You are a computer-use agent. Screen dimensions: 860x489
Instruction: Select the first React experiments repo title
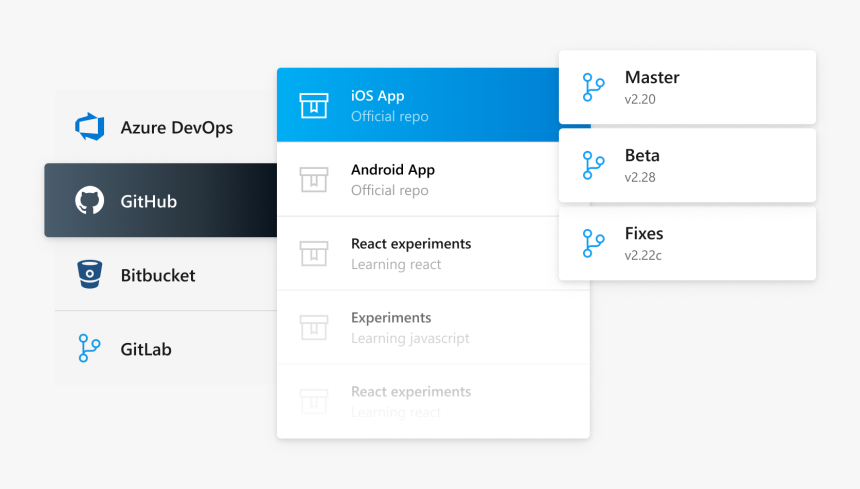[x=411, y=243]
